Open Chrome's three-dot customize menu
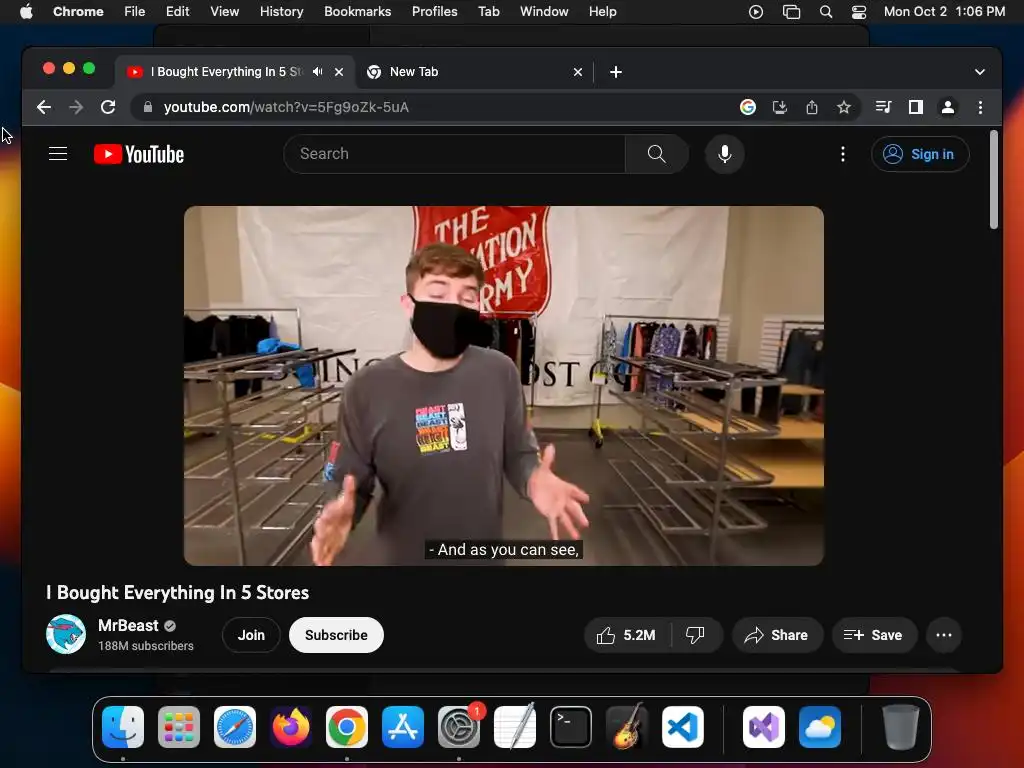The width and height of the screenshot is (1024, 768). click(980, 107)
